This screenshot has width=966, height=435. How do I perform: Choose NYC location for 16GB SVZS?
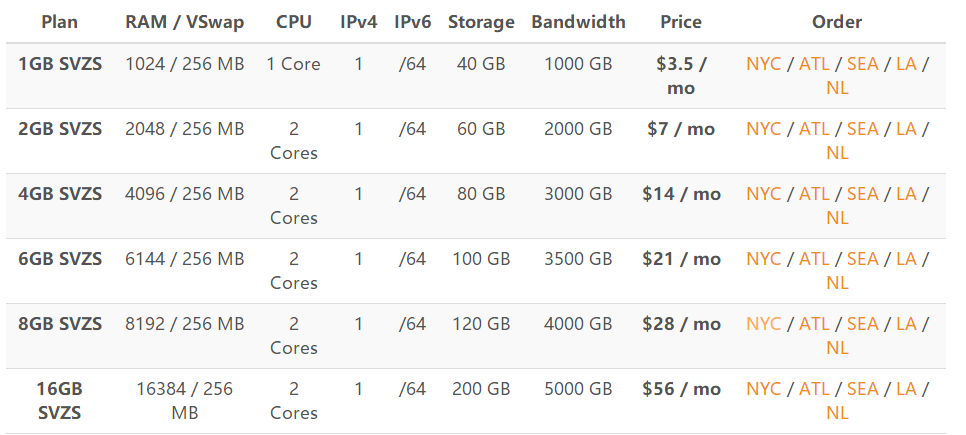pyautogui.click(x=764, y=389)
